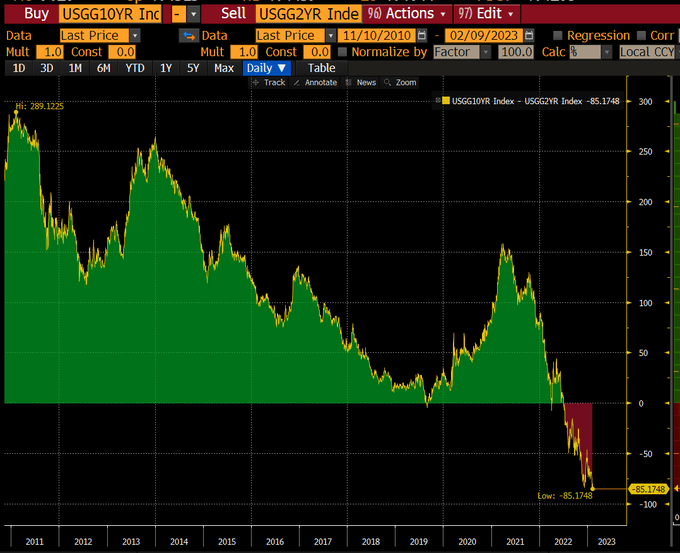The image size is (680, 553).
Task: Click the legend expand icon beside USGG10YR
Action: 438,101
